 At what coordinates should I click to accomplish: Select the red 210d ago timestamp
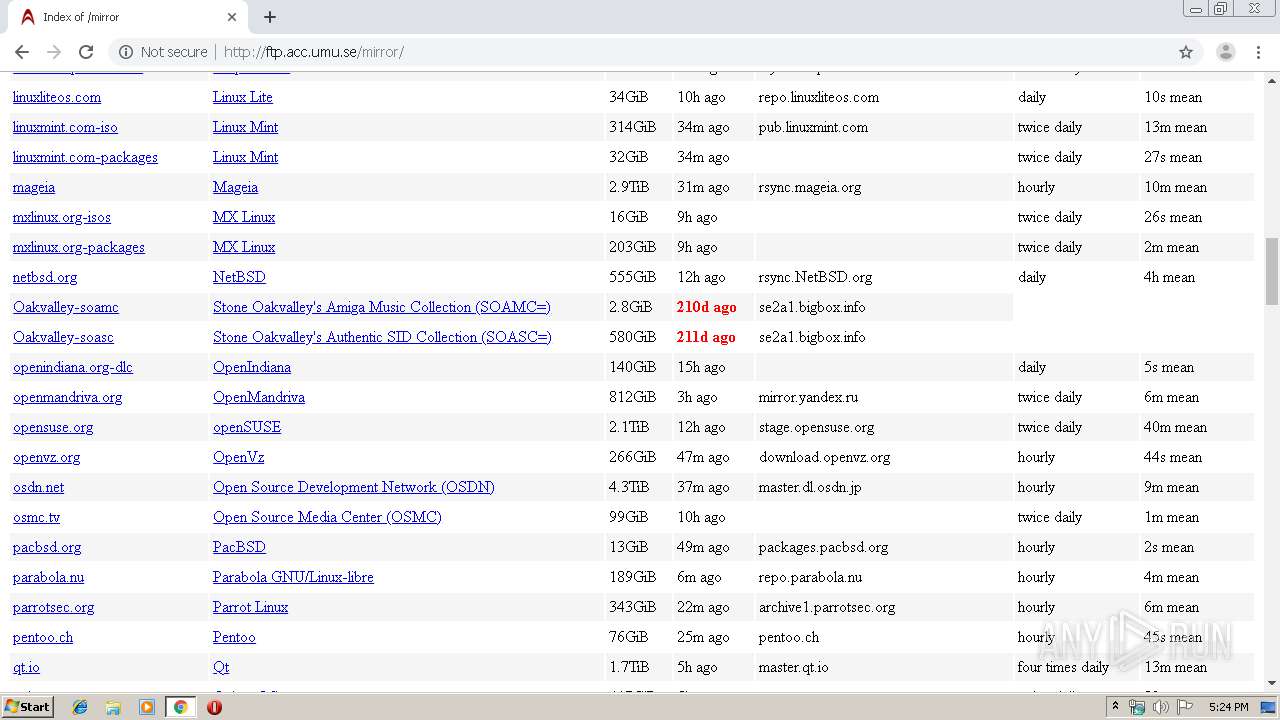(x=706, y=307)
